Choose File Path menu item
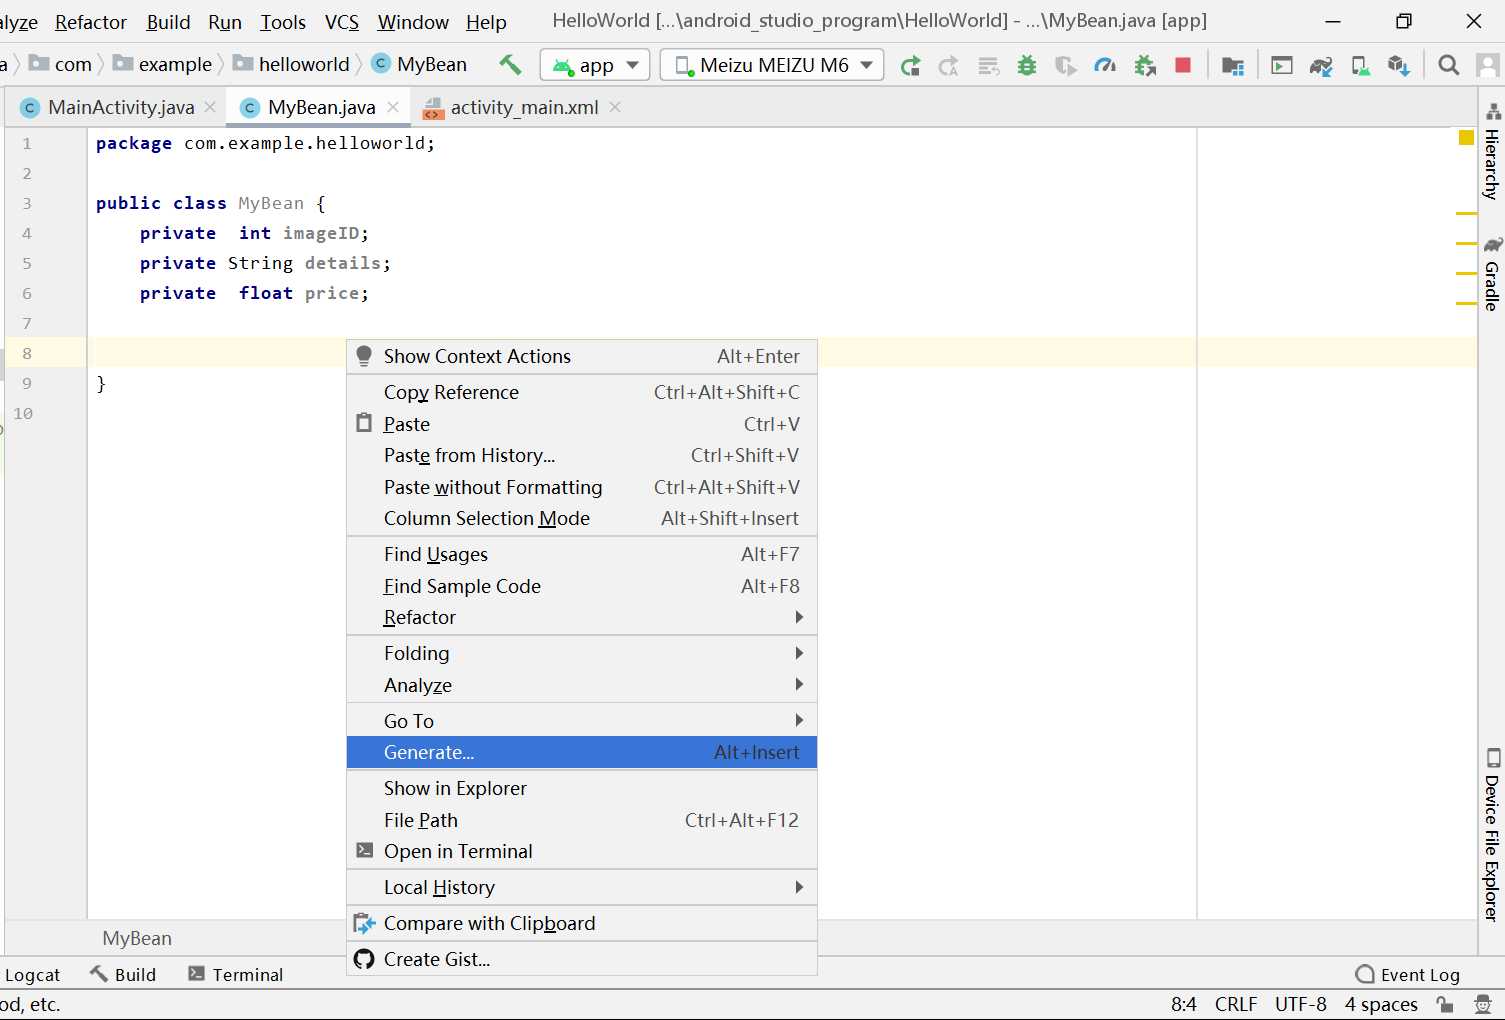Image resolution: width=1505 pixels, height=1020 pixels. click(x=582, y=820)
